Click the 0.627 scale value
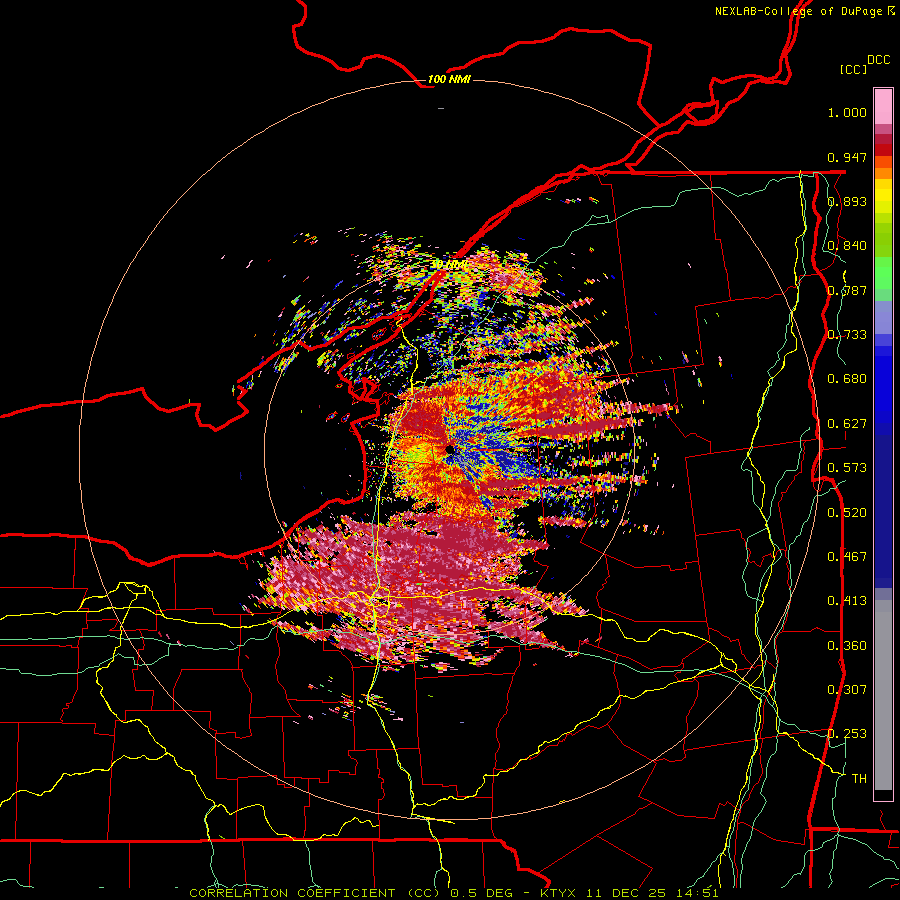 point(847,424)
